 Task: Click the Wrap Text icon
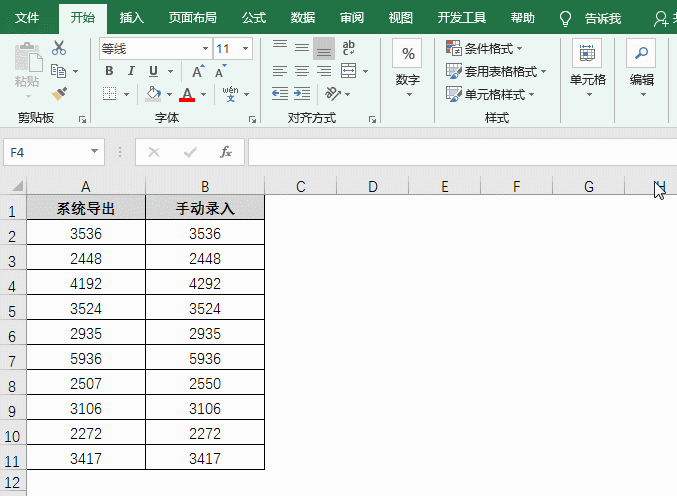[x=348, y=47]
